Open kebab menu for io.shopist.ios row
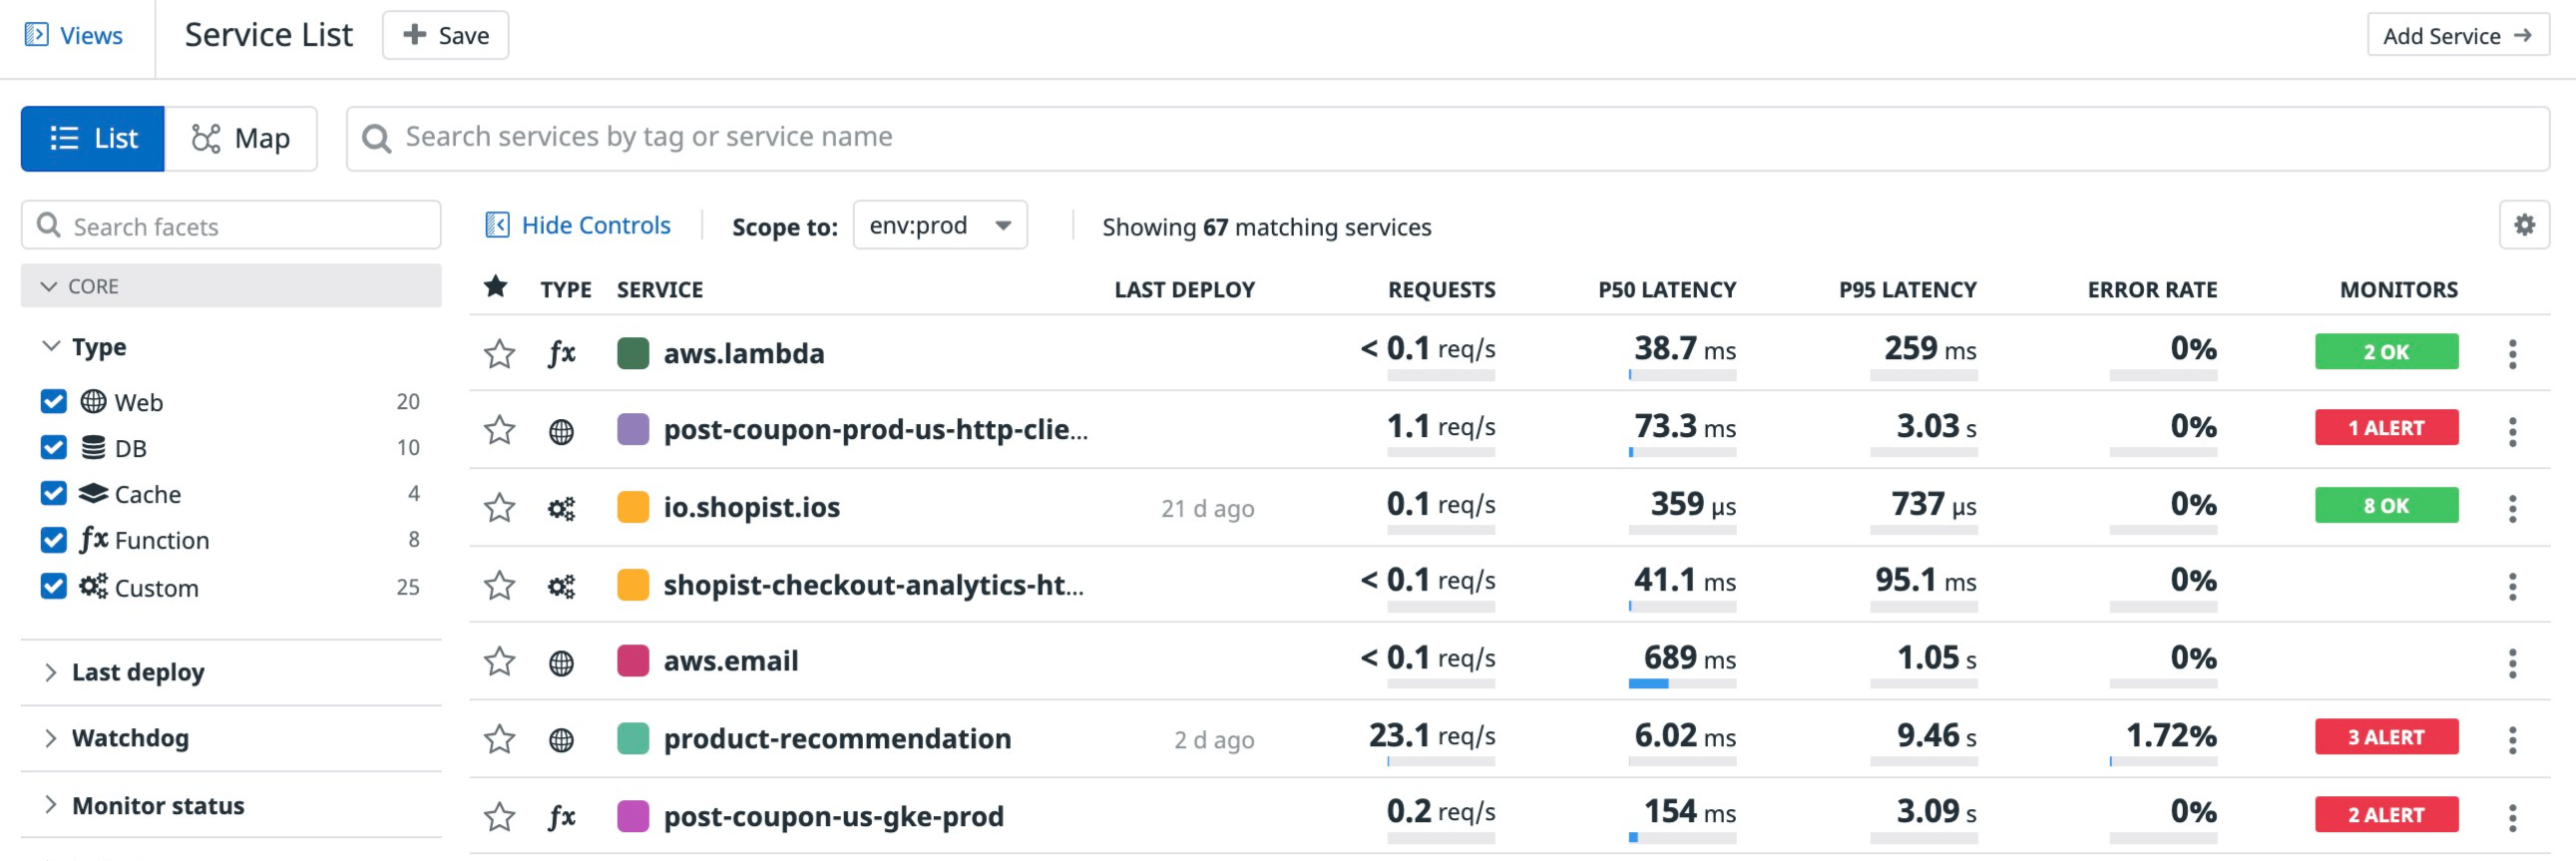 pyautogui.click(x=2512, y=508)
